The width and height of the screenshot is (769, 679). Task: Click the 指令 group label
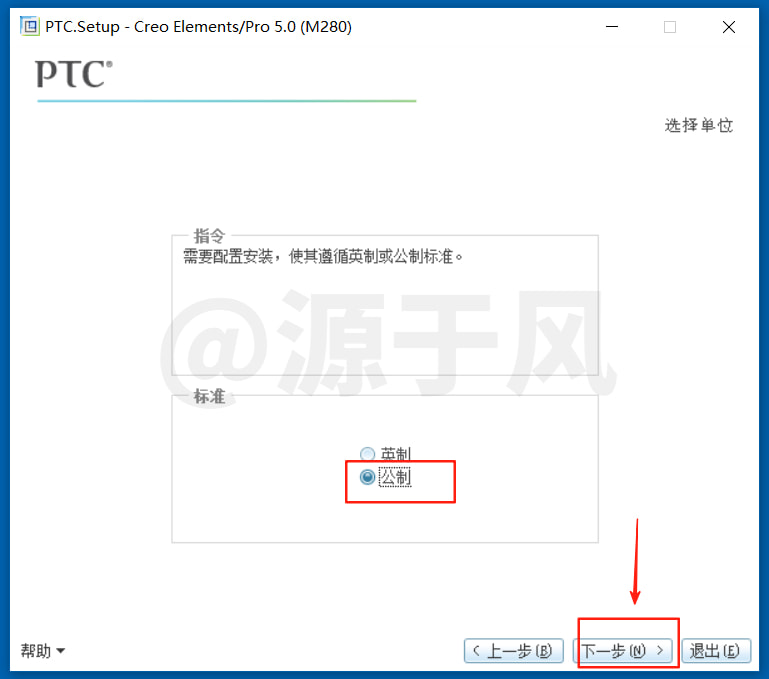pyautogui.click(x=209, y=236)
